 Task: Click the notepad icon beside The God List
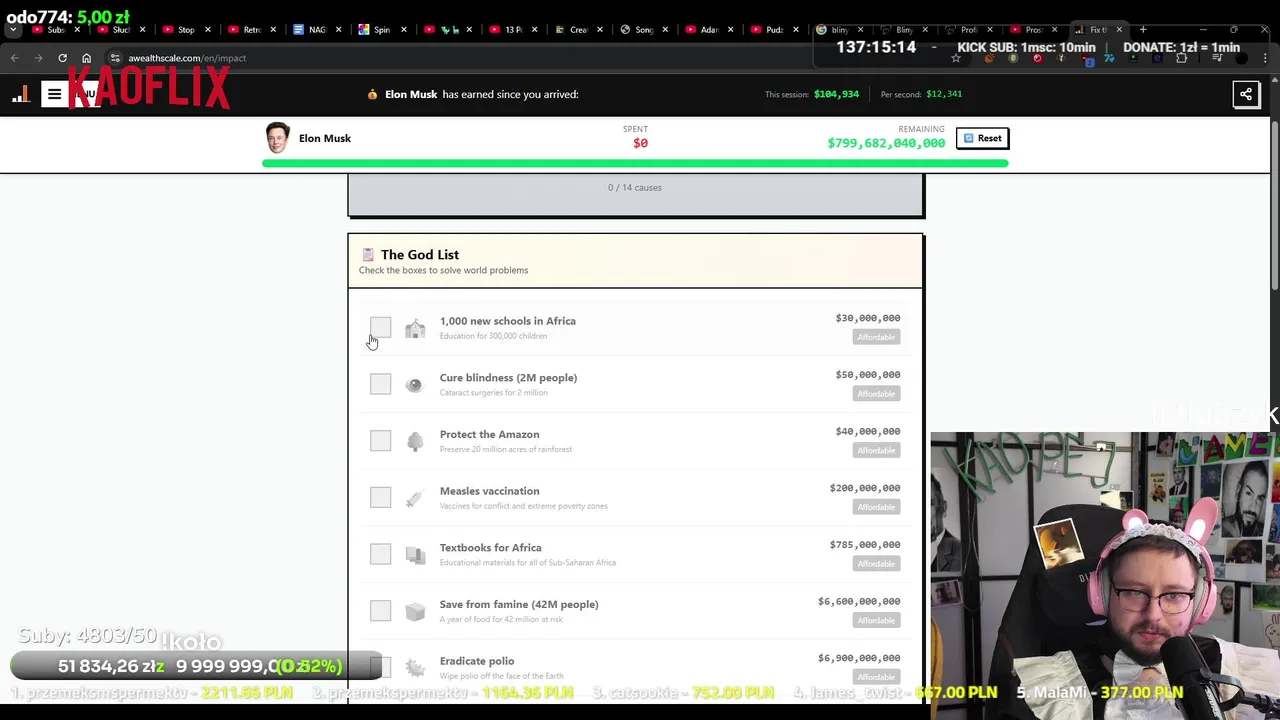pyautogui.click(x=368, y=255)
